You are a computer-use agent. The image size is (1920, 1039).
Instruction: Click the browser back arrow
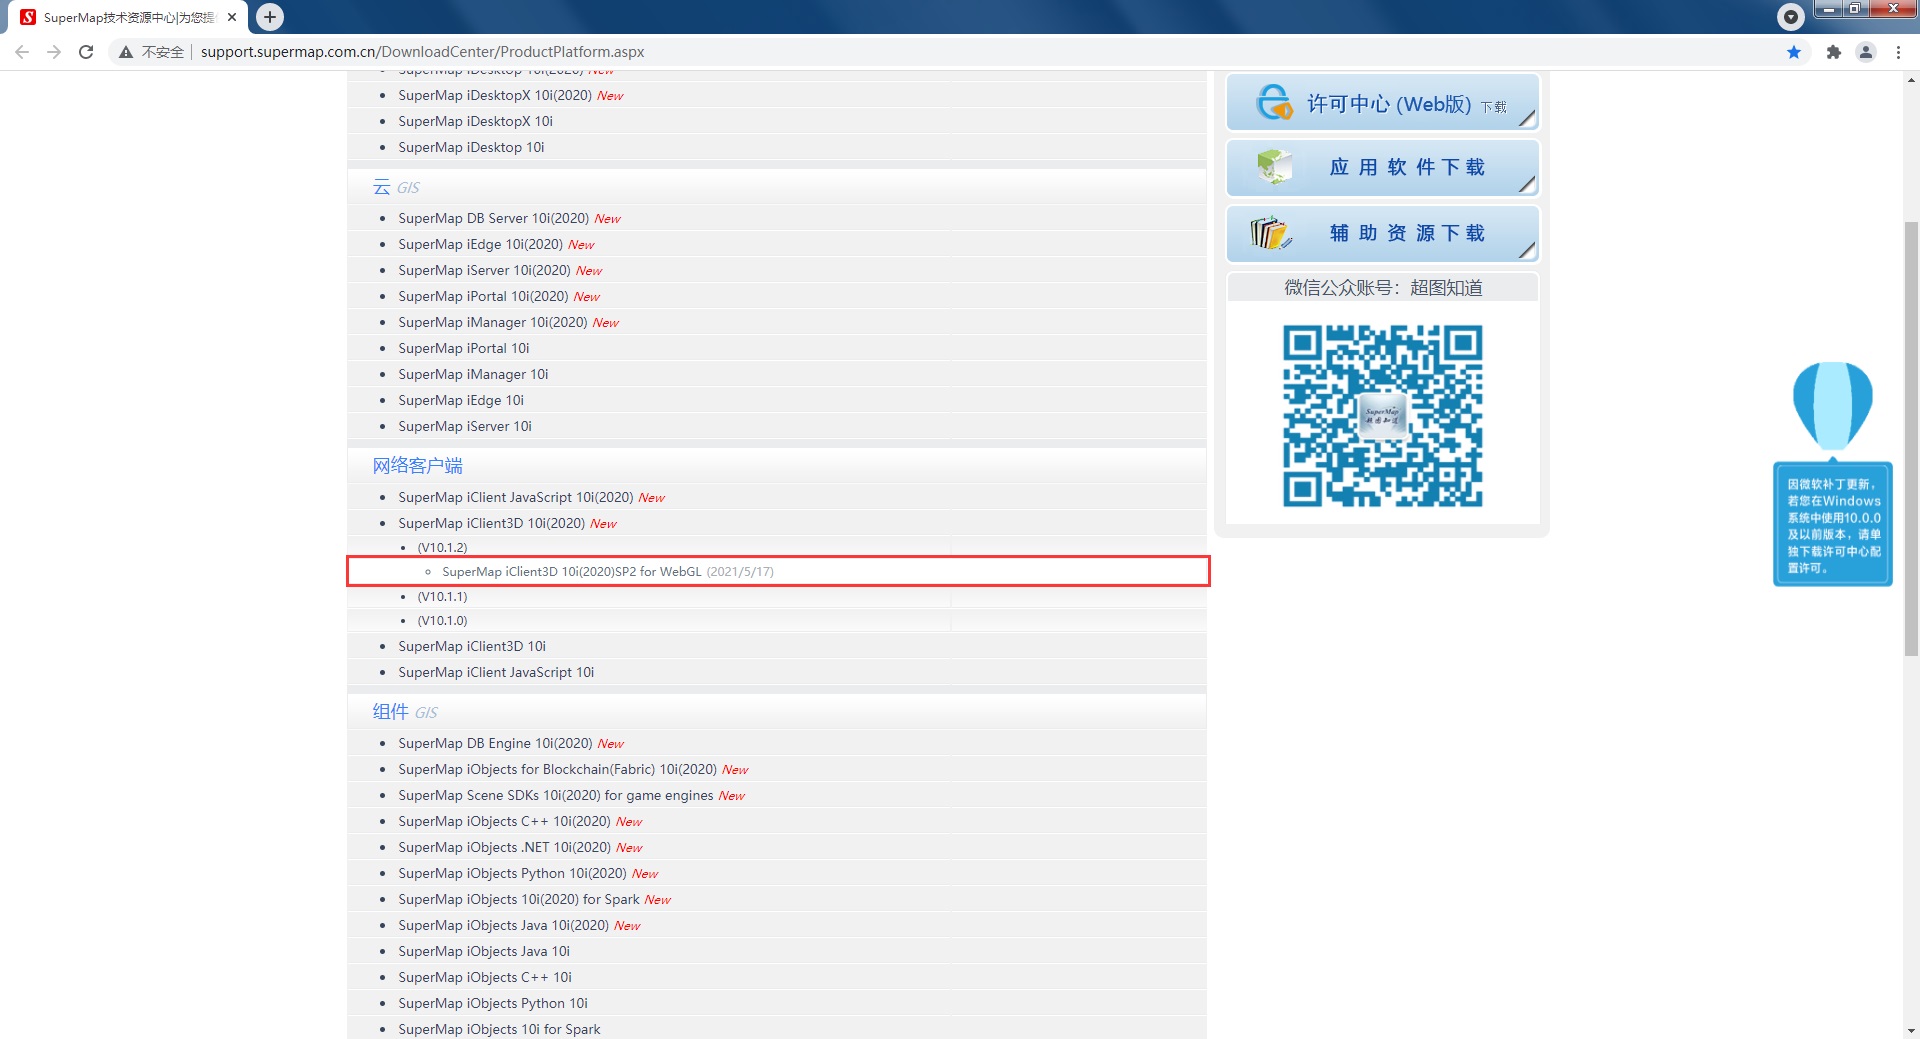coord(22,52)
